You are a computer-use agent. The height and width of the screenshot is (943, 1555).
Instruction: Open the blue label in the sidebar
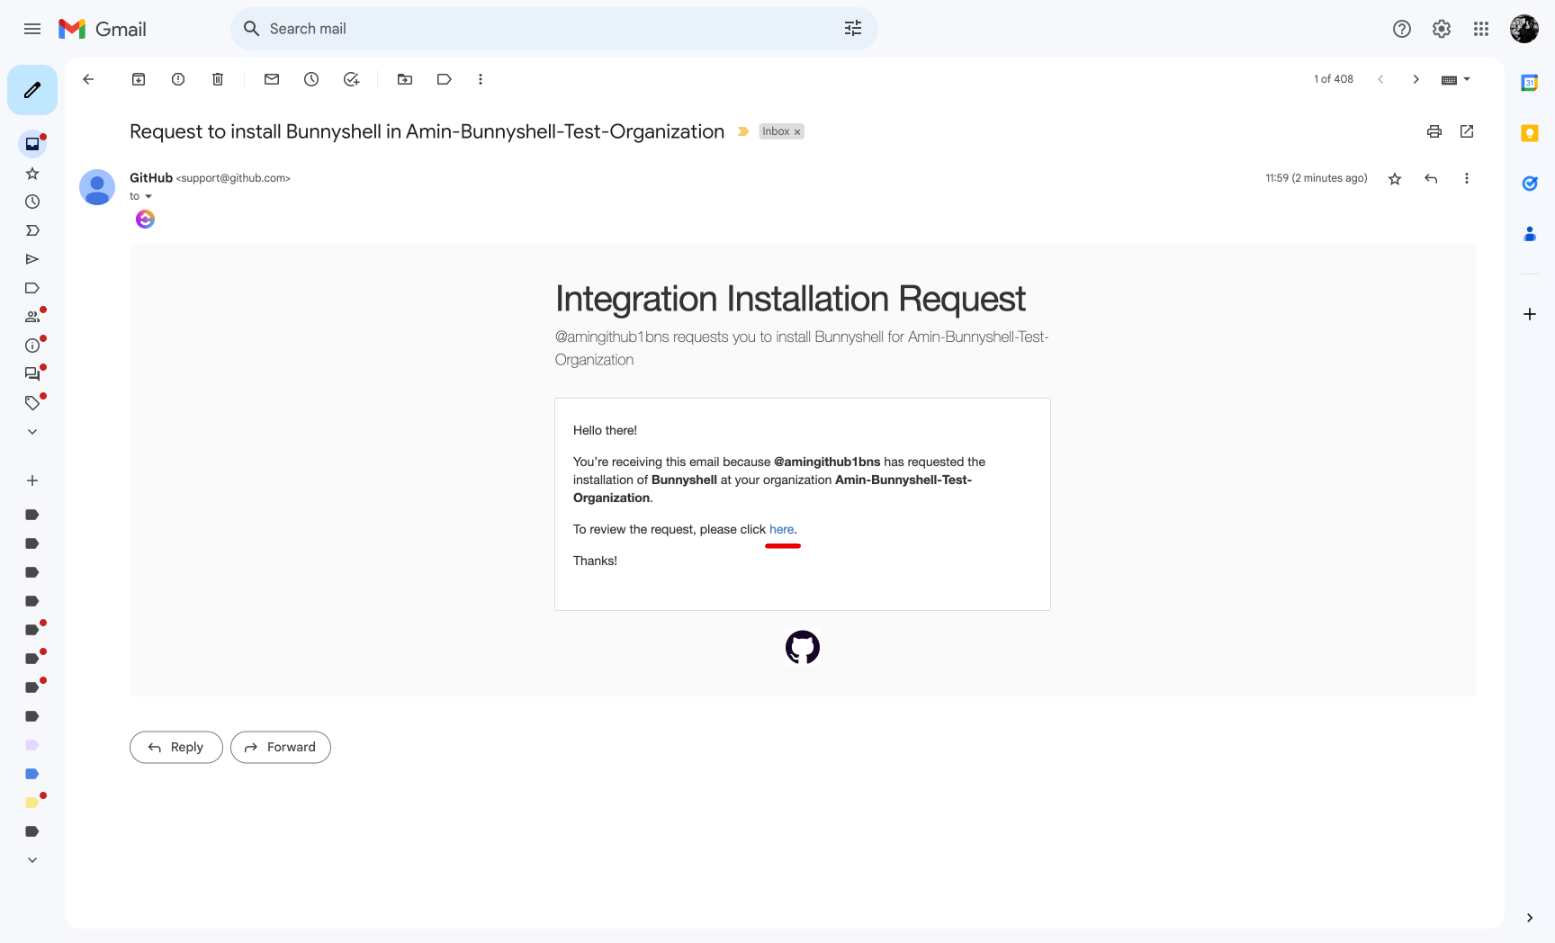(x=32, y=774)
